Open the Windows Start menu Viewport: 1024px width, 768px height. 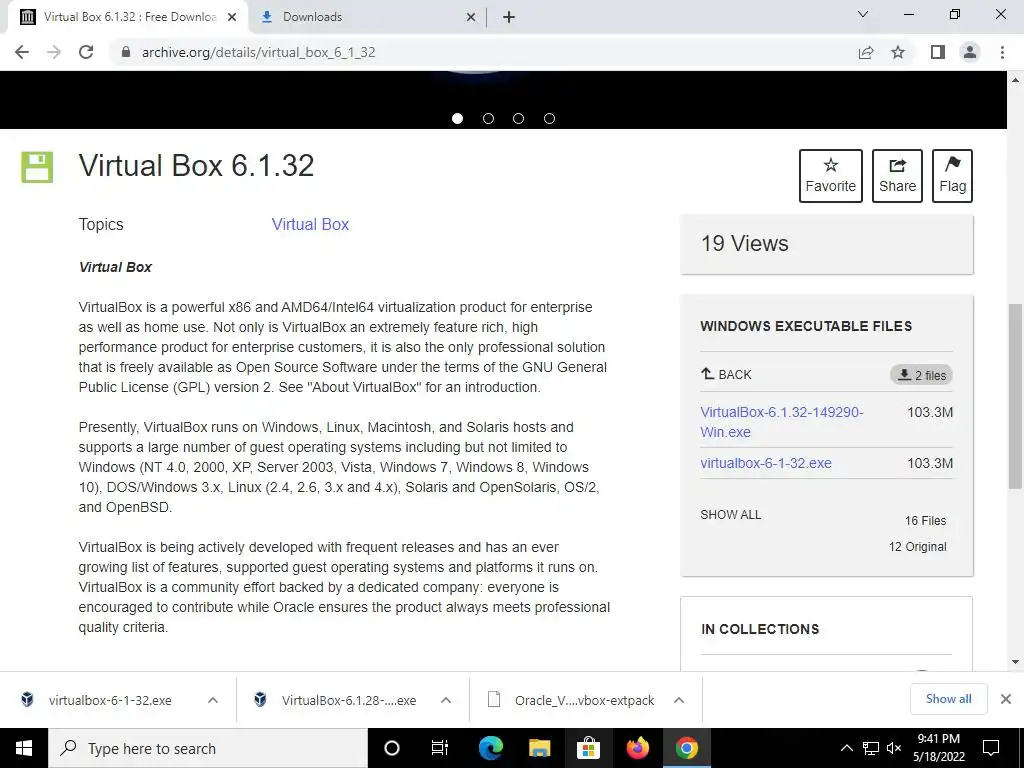24,748
